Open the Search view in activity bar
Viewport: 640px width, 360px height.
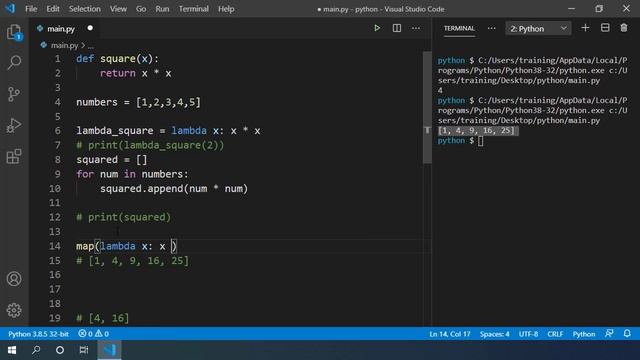click(x=14, y=62)
